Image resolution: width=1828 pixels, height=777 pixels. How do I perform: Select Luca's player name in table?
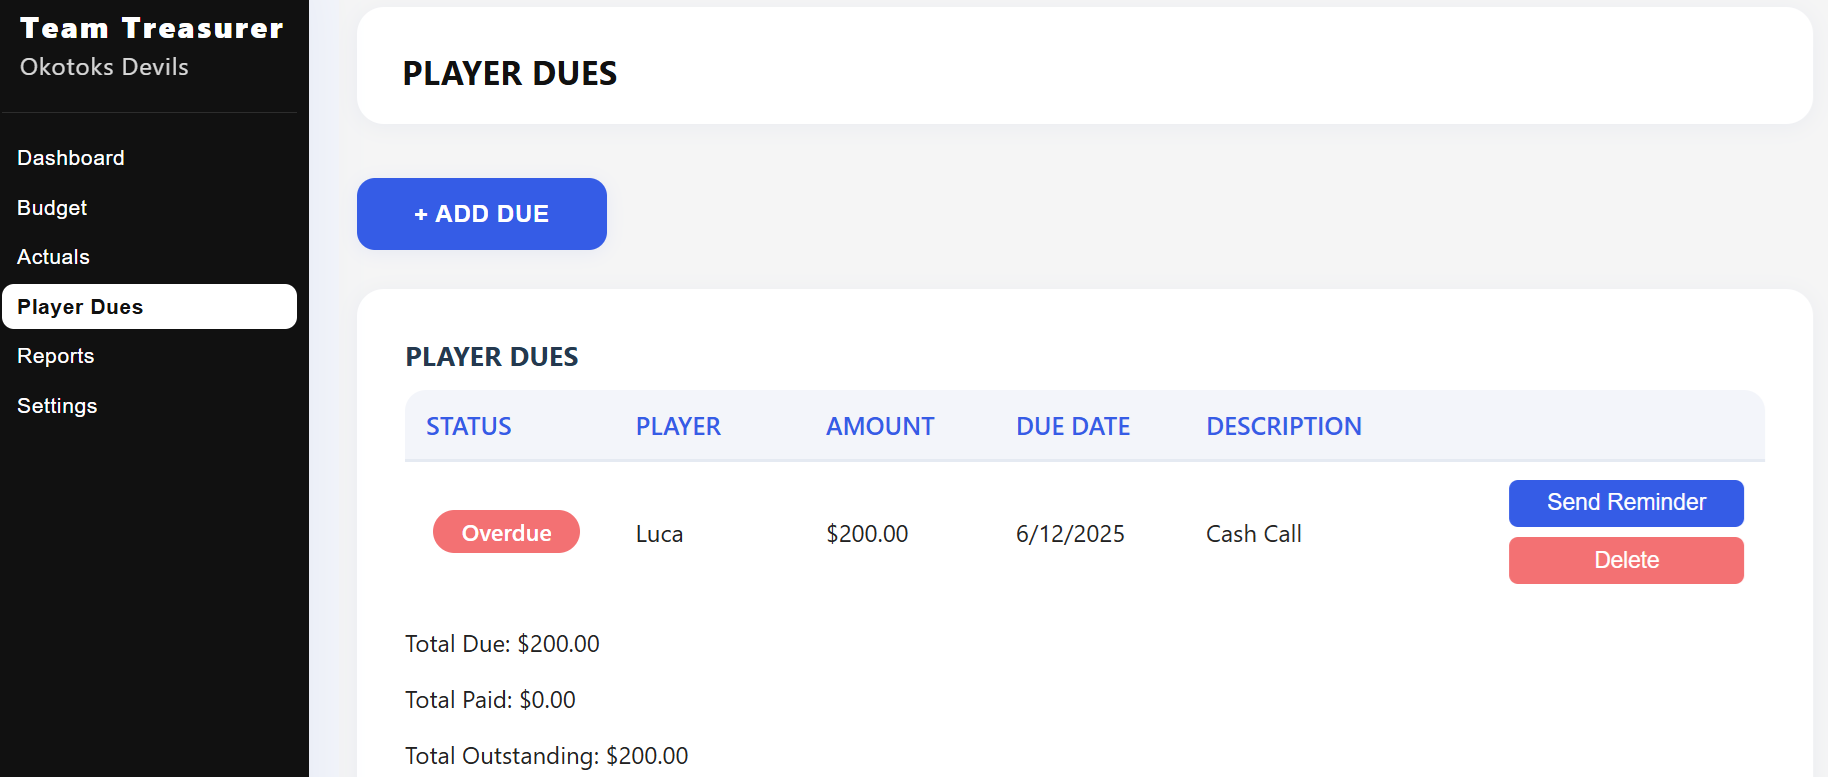[659, 533]
